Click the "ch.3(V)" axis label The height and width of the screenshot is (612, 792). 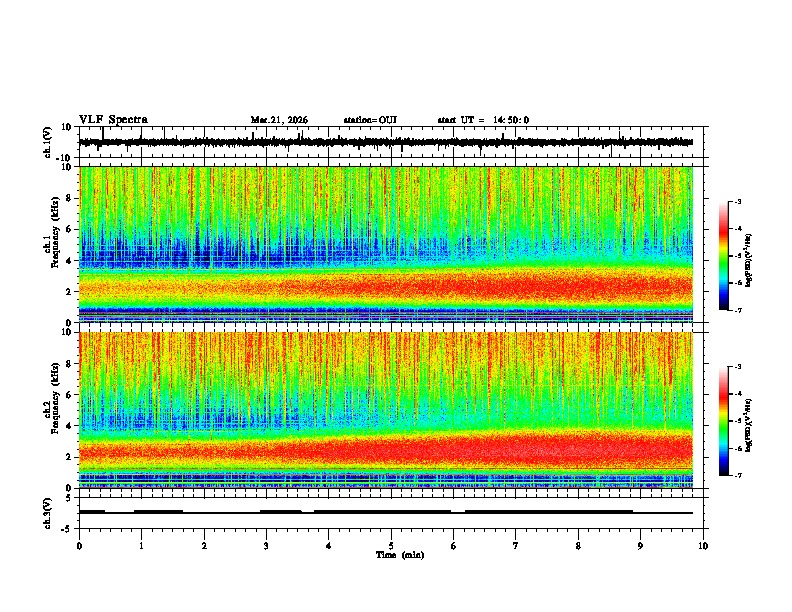click(x=48, y=513)
